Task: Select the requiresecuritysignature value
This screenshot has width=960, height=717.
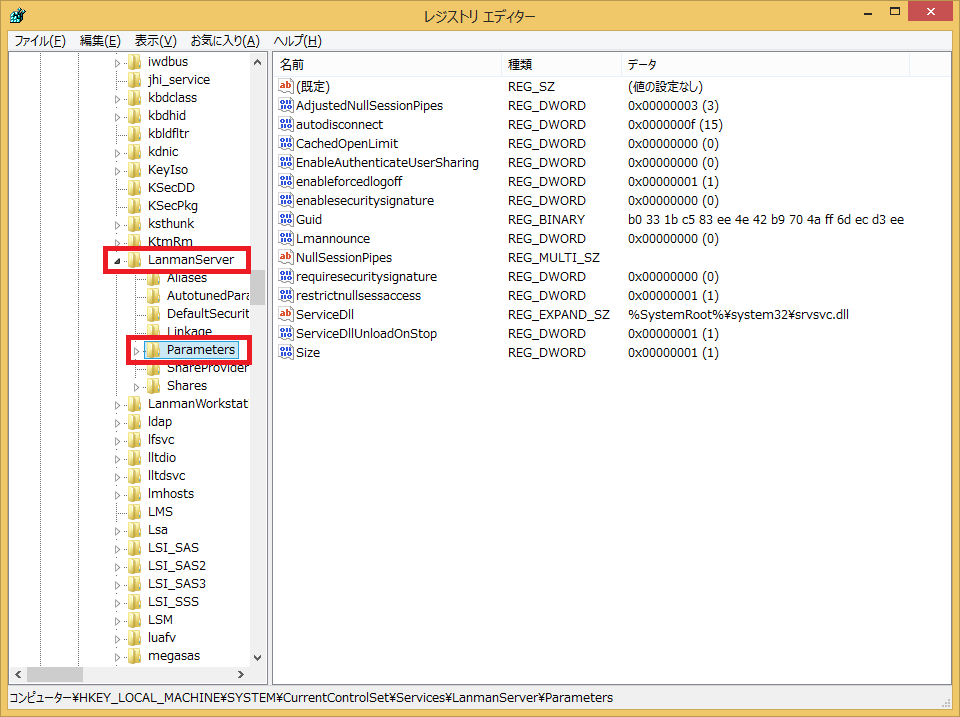Action: (x=366, y=276)
